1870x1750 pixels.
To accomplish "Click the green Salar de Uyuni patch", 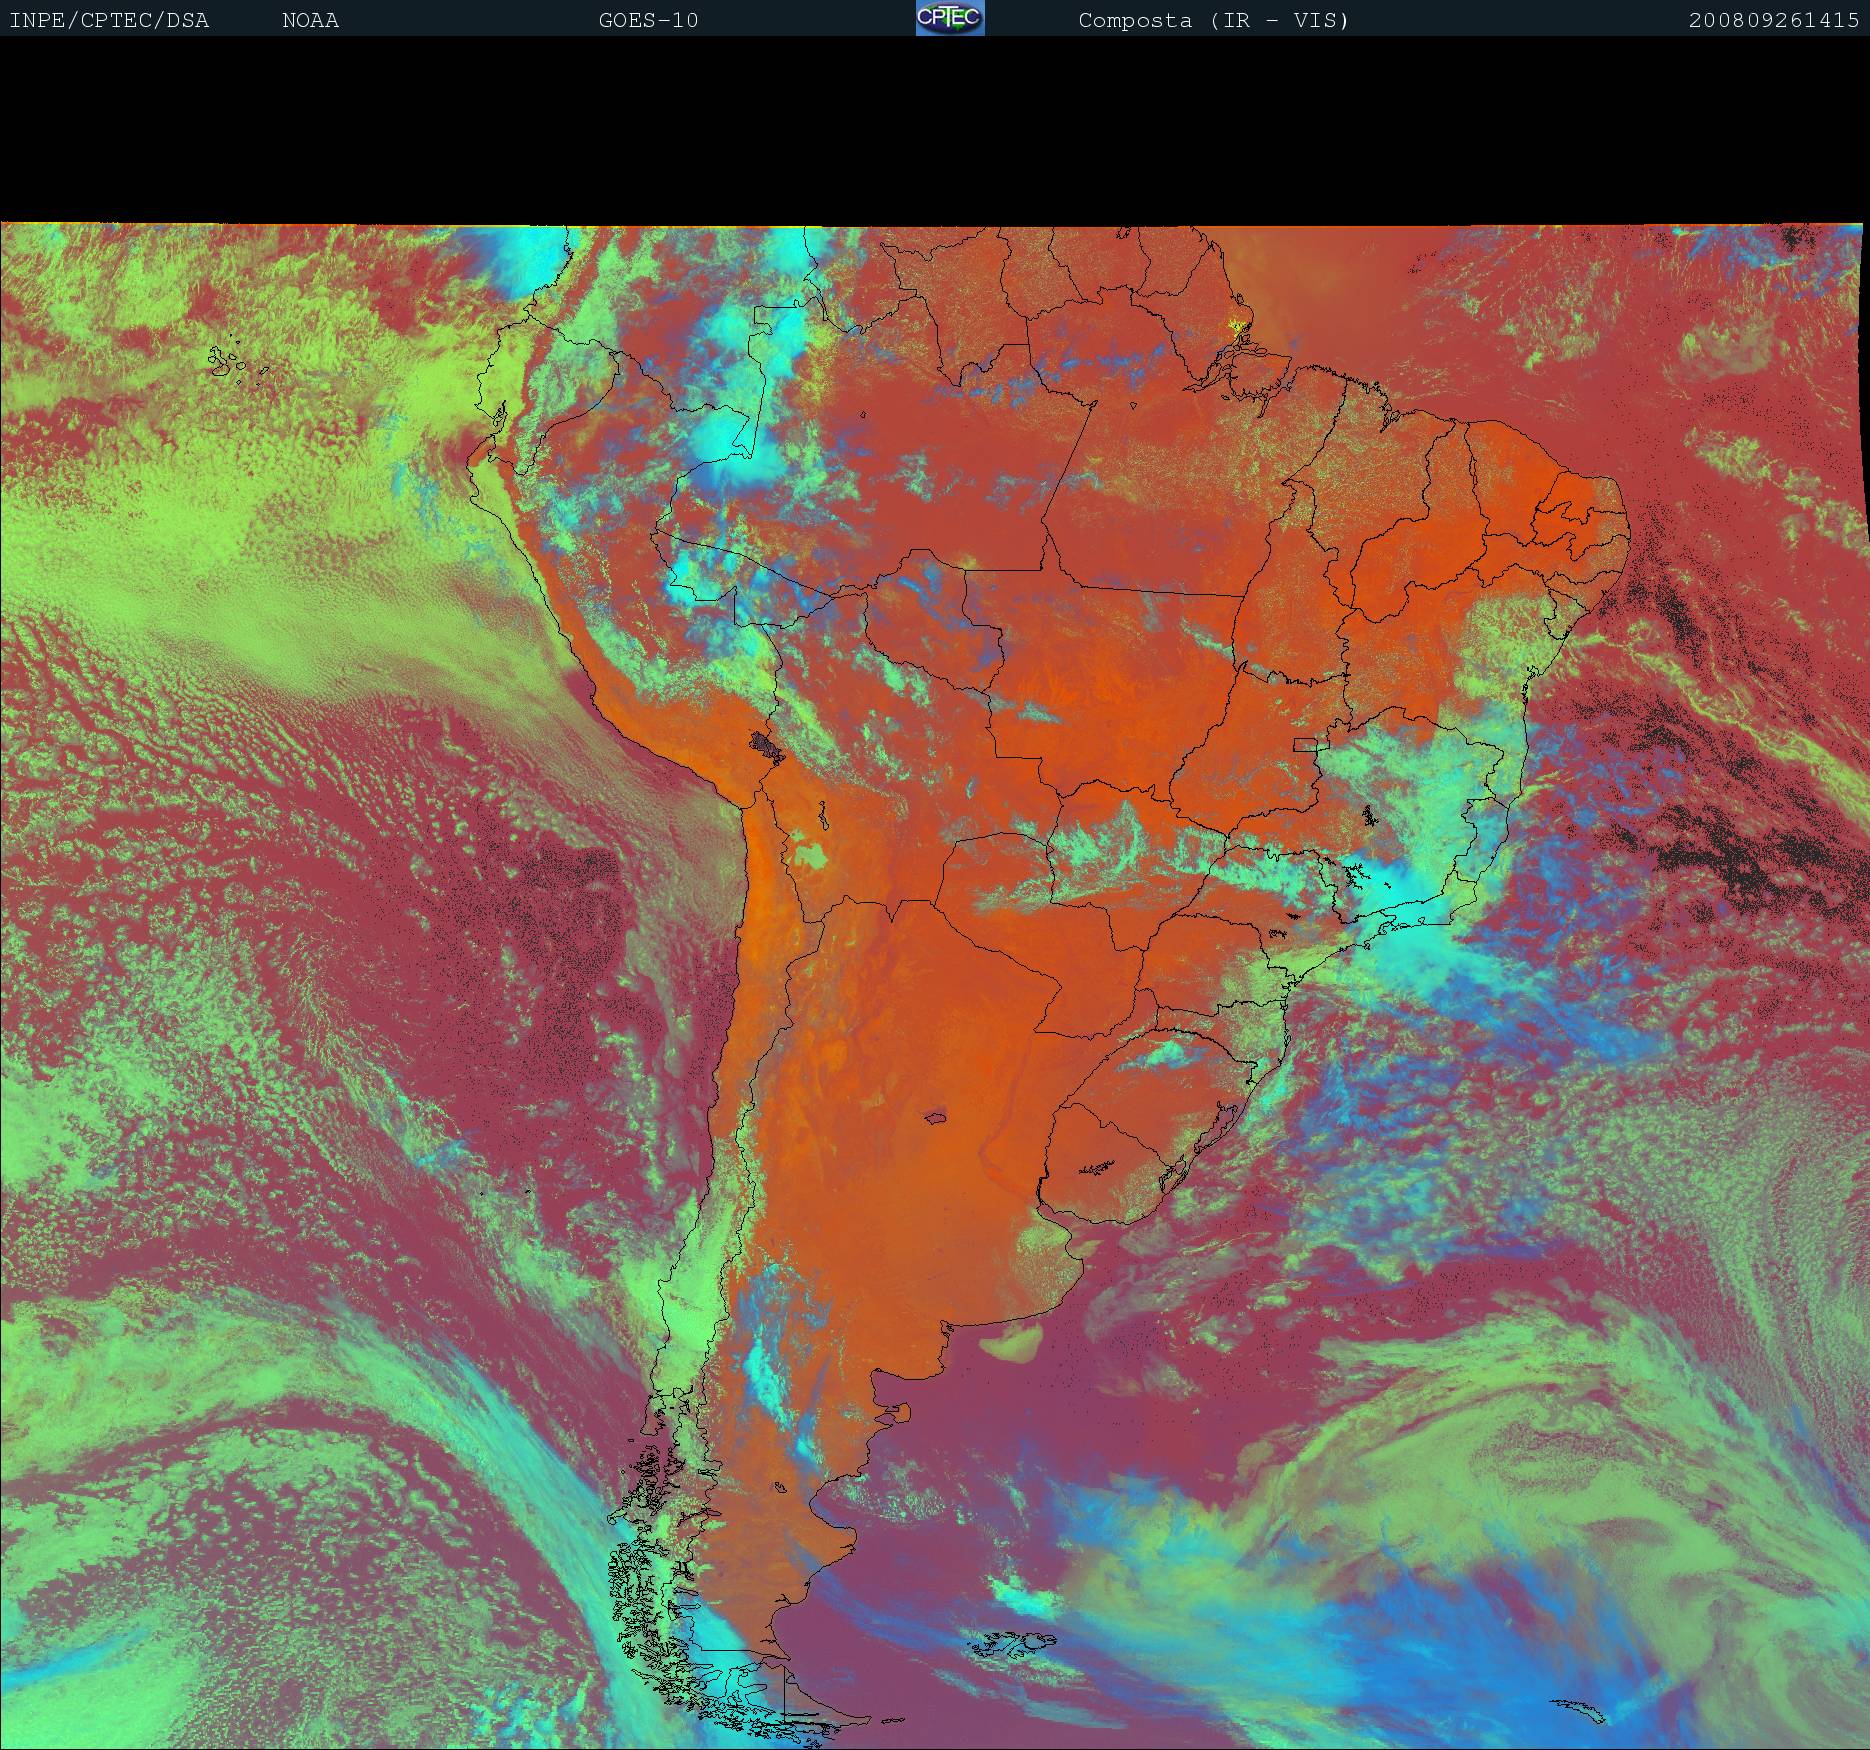I will pos(811,855).
